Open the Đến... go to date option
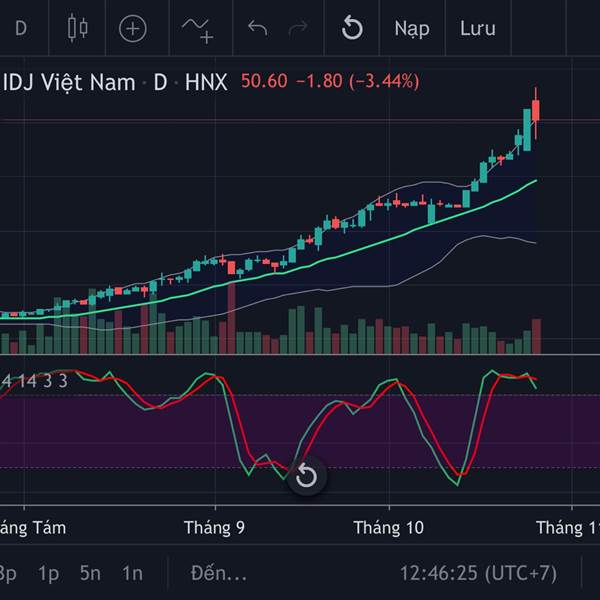Screen dimensions: 600x600 pyautogui.click(x=219, y=573)
